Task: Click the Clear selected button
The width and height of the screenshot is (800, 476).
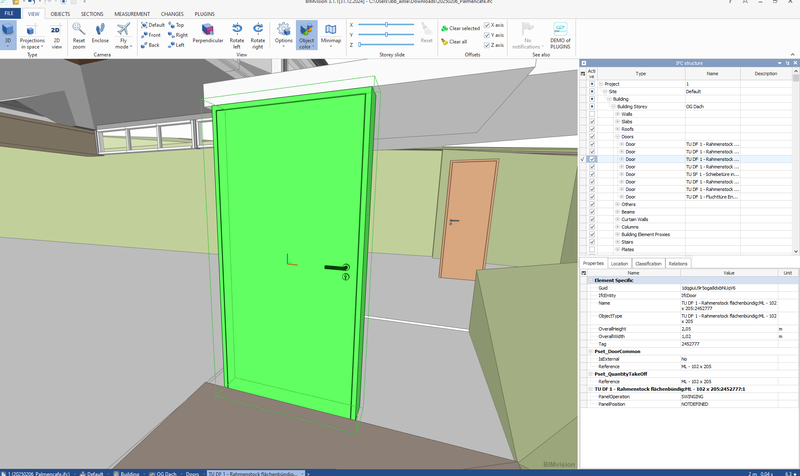Action: pyautogui.click(x=463, y=28)
